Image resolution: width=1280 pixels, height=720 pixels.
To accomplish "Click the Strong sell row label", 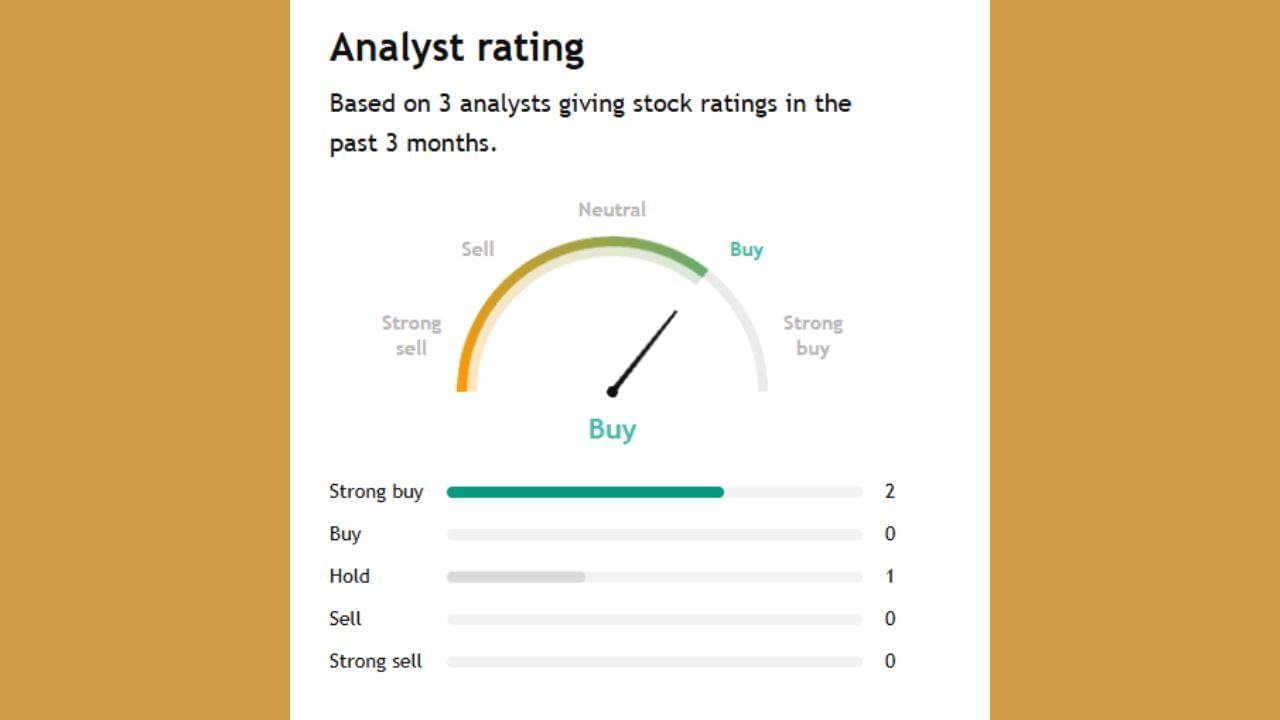I will [x=375, y=662].
